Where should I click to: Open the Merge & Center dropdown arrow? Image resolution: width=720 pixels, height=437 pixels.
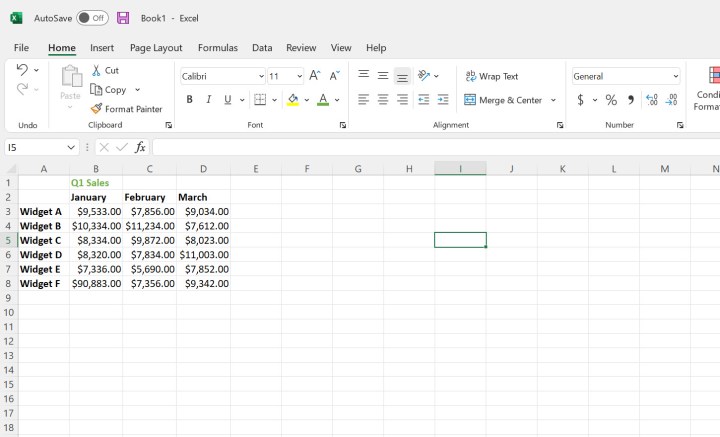coord(553,100)
